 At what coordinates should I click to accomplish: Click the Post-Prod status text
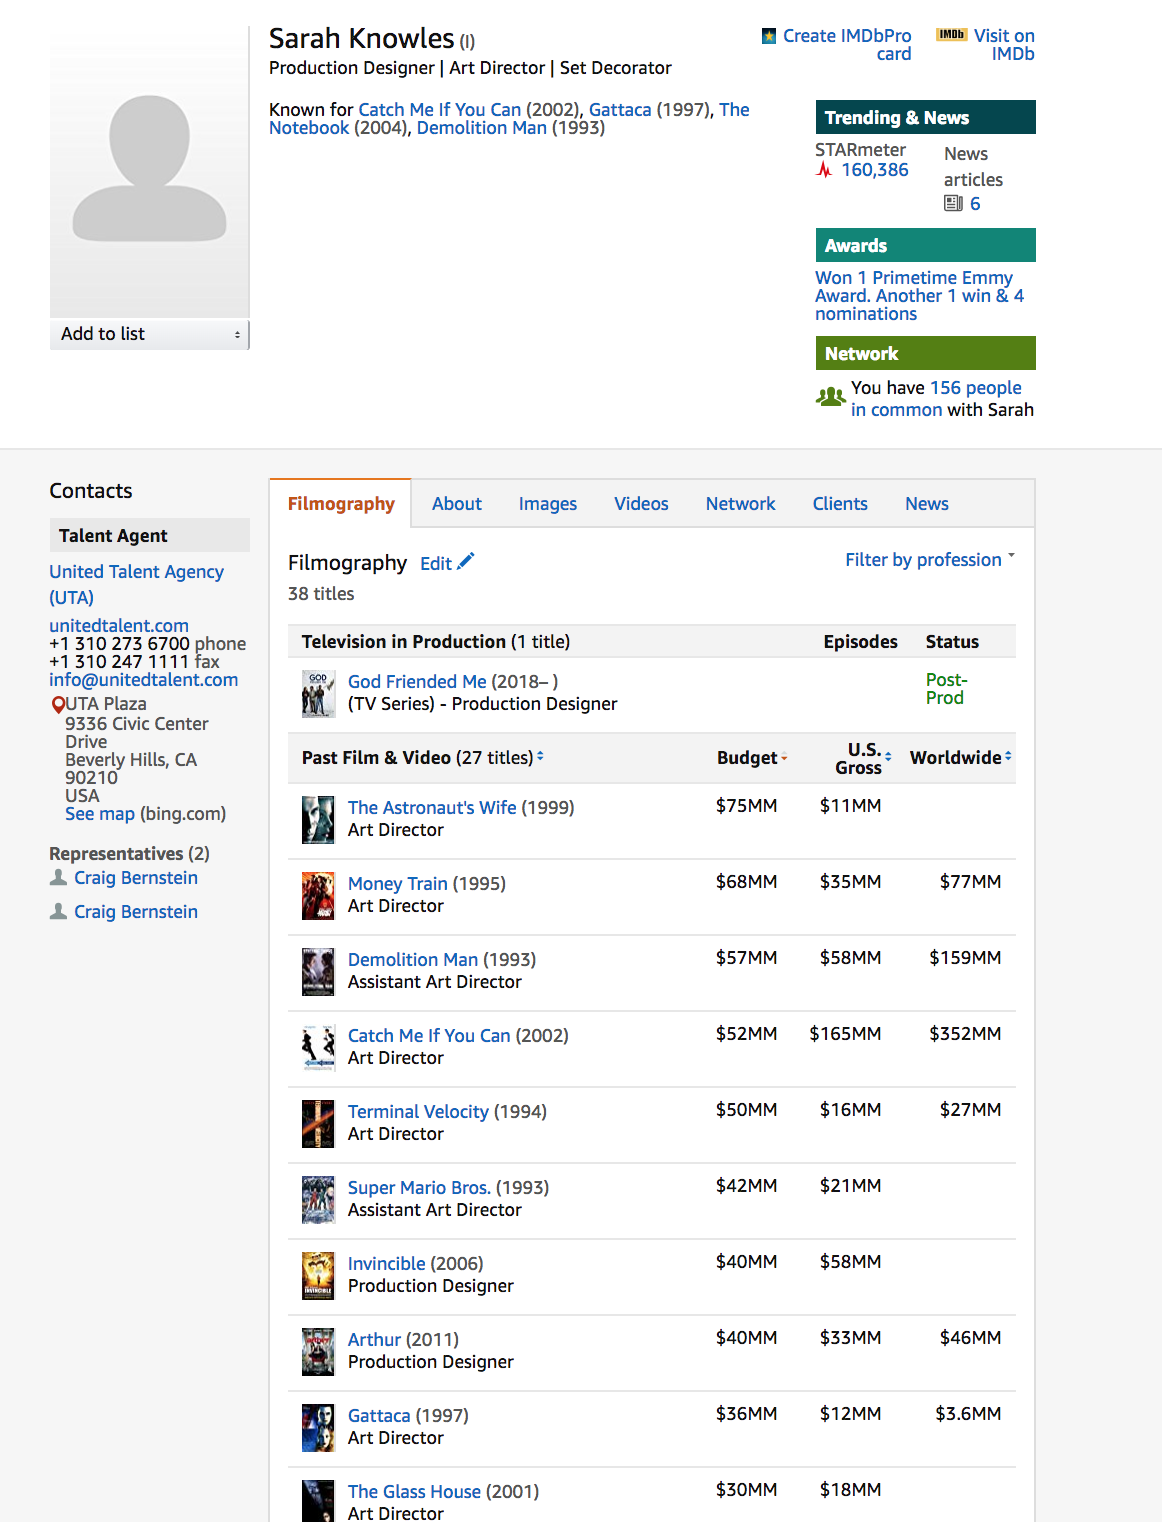[x=946, y=689]
